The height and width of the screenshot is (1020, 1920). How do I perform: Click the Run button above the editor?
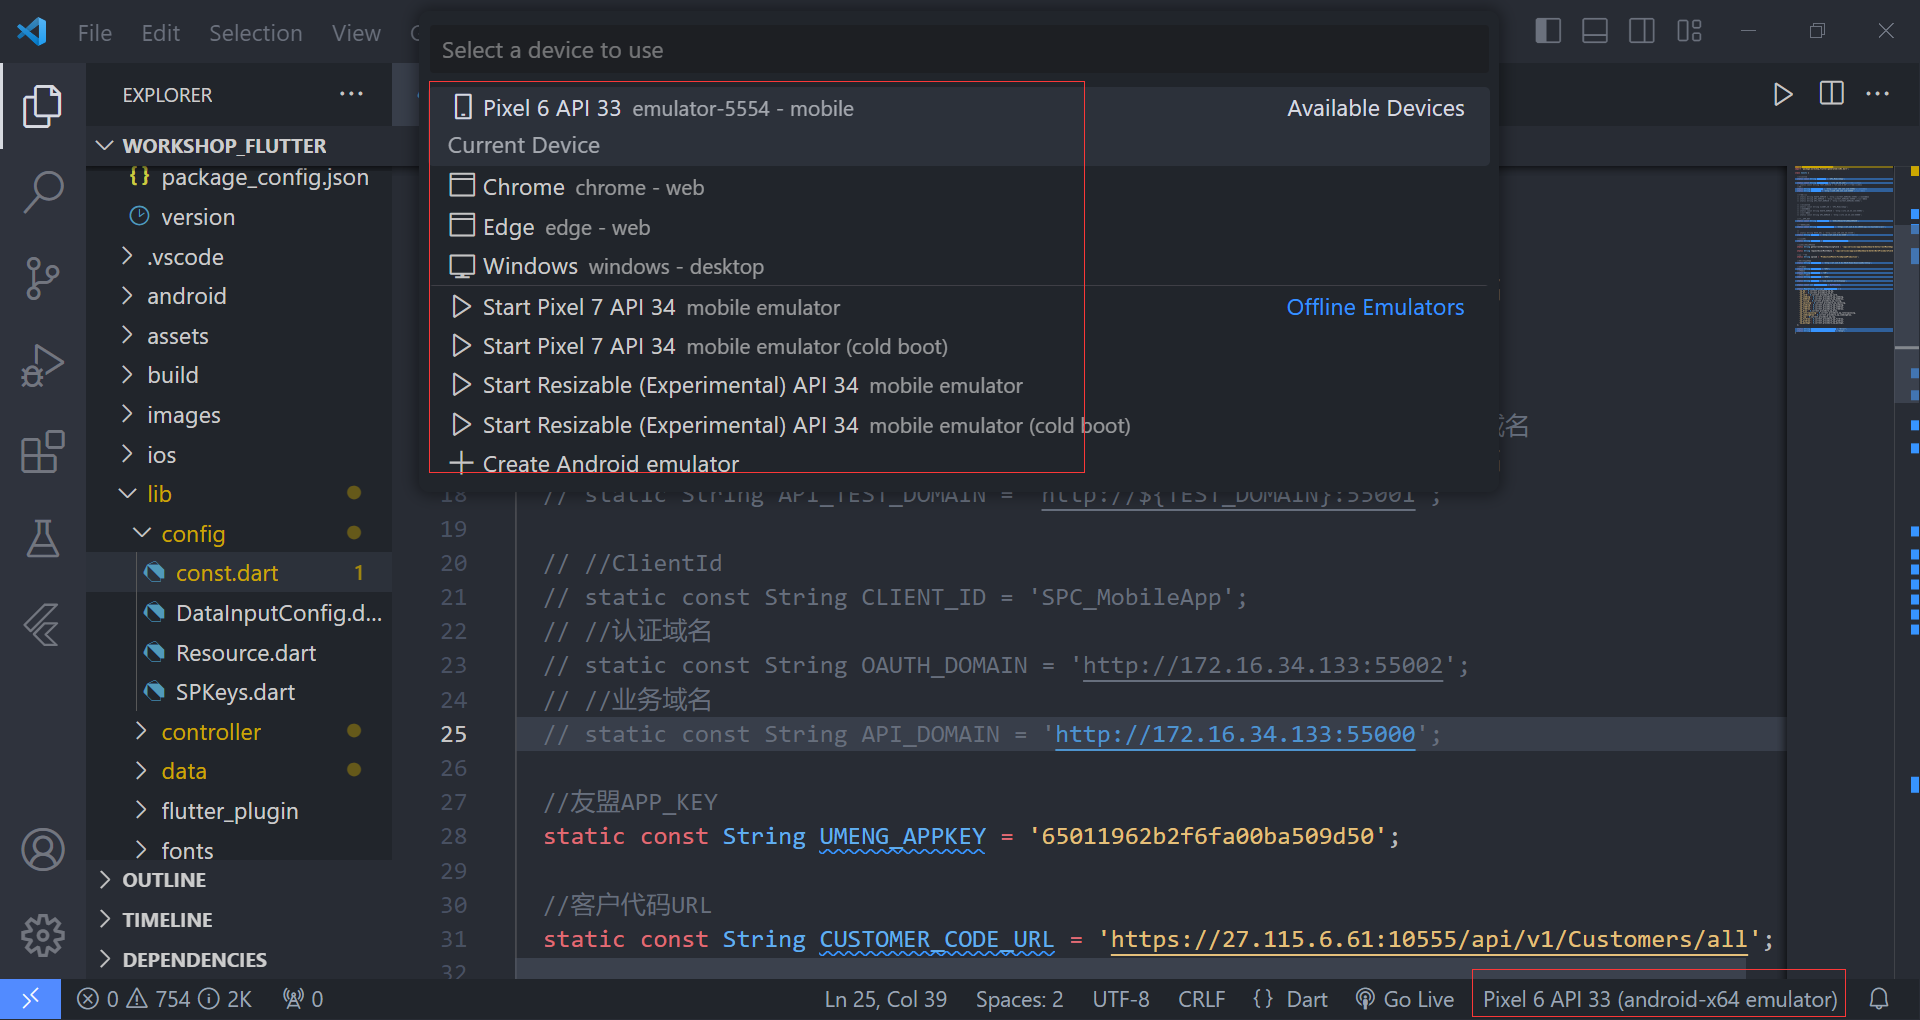(1783, 94)
